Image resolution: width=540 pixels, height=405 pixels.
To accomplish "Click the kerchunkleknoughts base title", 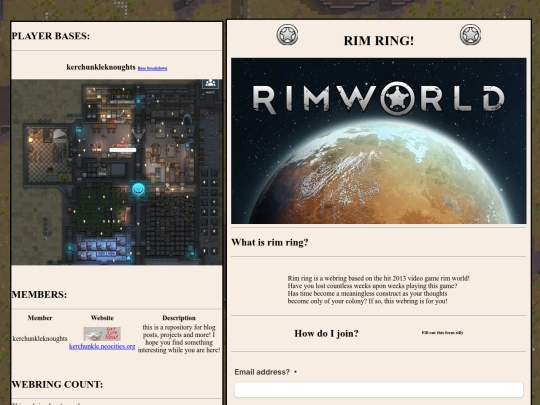I will click(101, 67).
